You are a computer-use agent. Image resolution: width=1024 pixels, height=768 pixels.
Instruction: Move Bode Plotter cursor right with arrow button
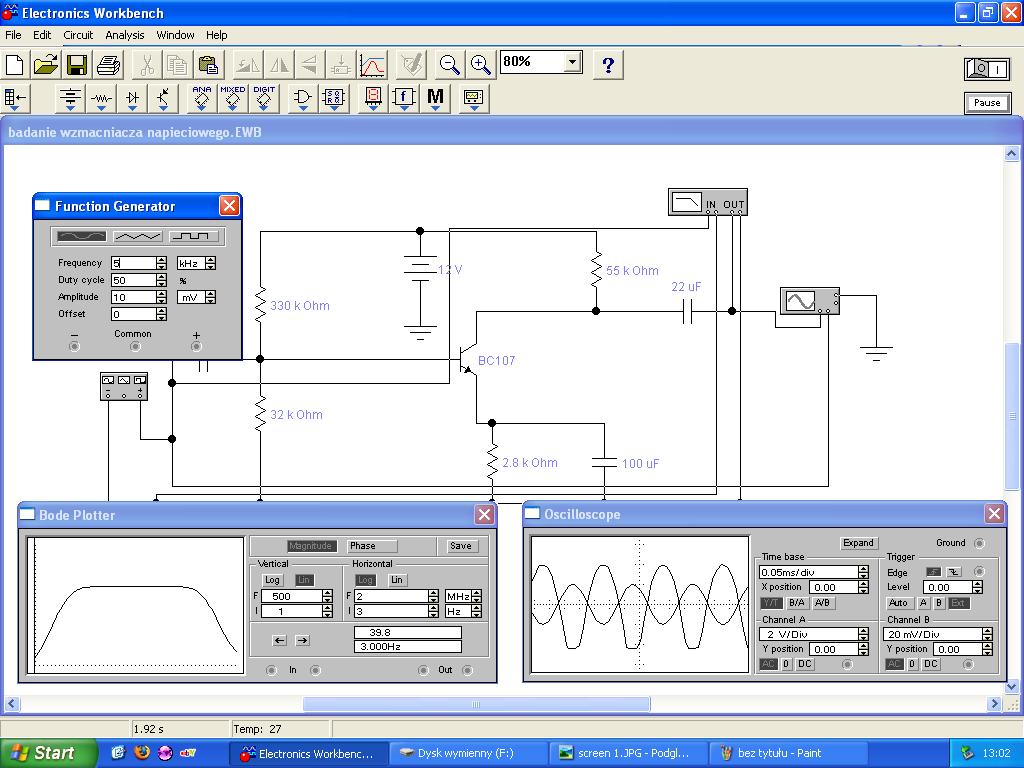click(302, 641)
